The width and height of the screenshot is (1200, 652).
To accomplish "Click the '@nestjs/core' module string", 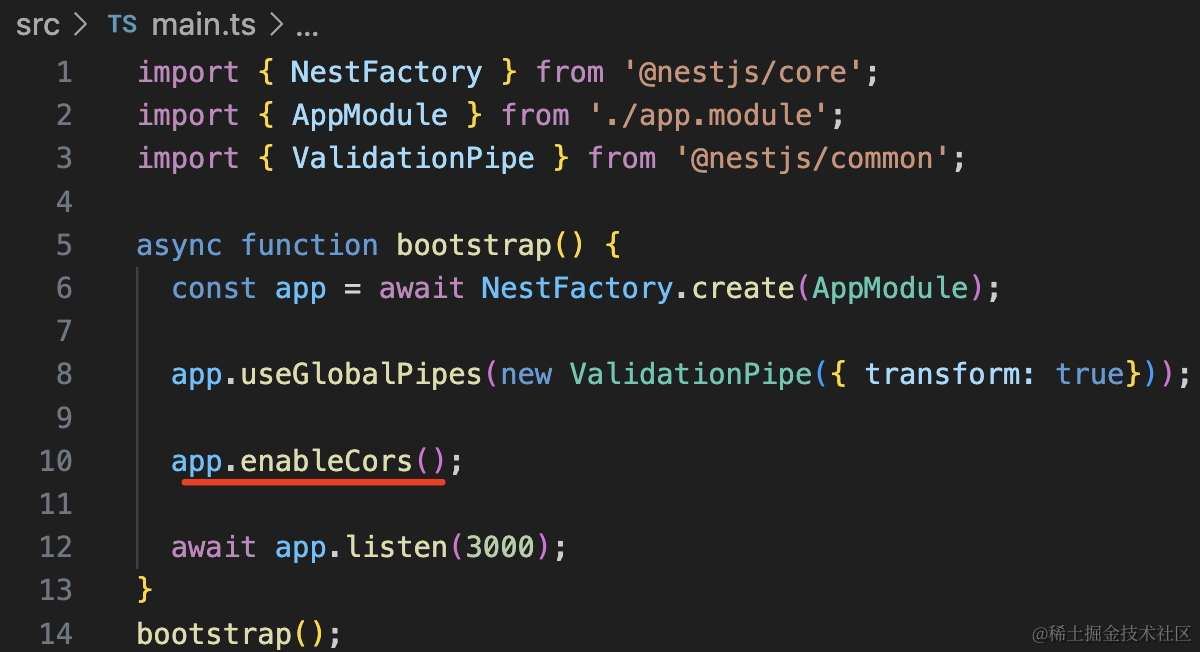I will click(741, 72).
